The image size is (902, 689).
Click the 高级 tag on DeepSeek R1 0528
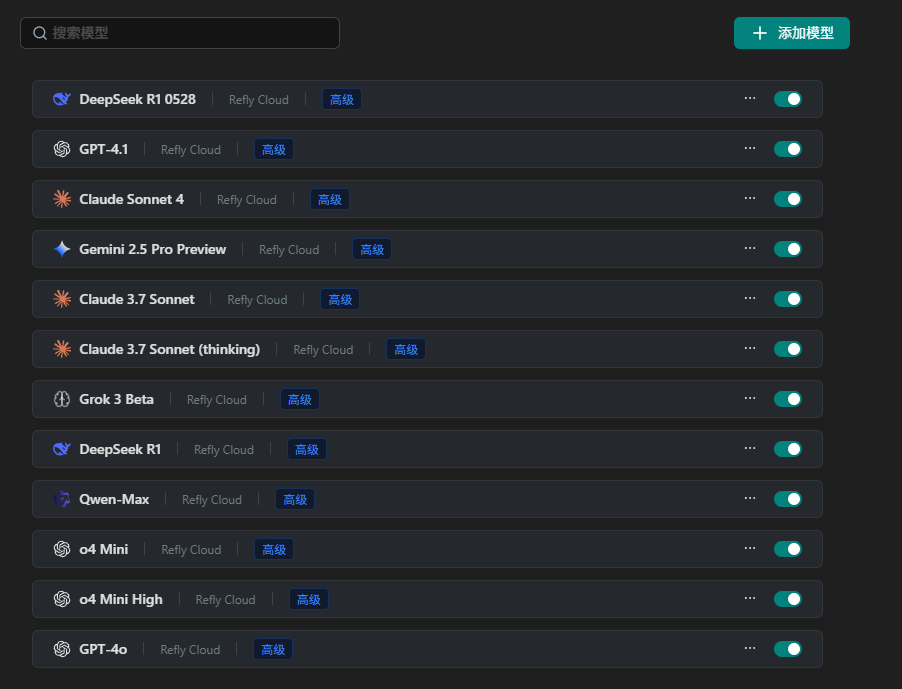pyautogui.click(x=342, y=99)
